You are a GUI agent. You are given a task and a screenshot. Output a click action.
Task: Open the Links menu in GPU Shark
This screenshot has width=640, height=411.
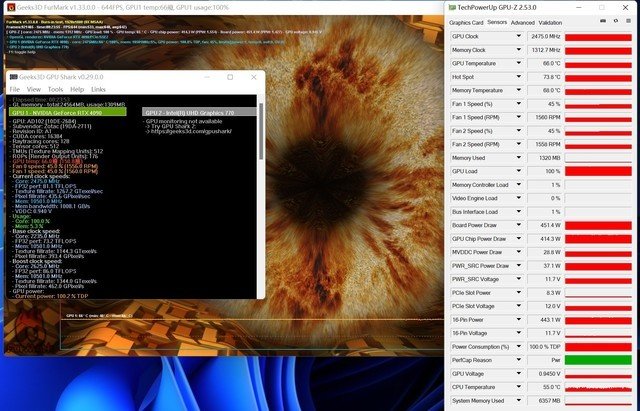click(x=98, y=89)
